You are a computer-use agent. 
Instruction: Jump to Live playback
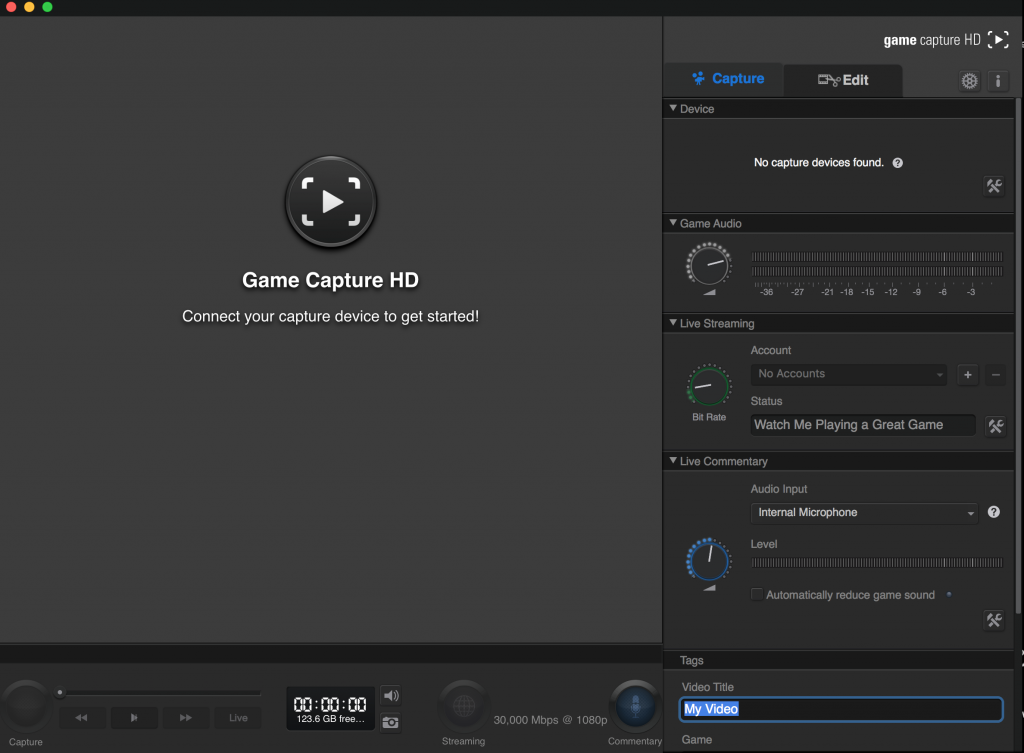[x=238, y=718]
